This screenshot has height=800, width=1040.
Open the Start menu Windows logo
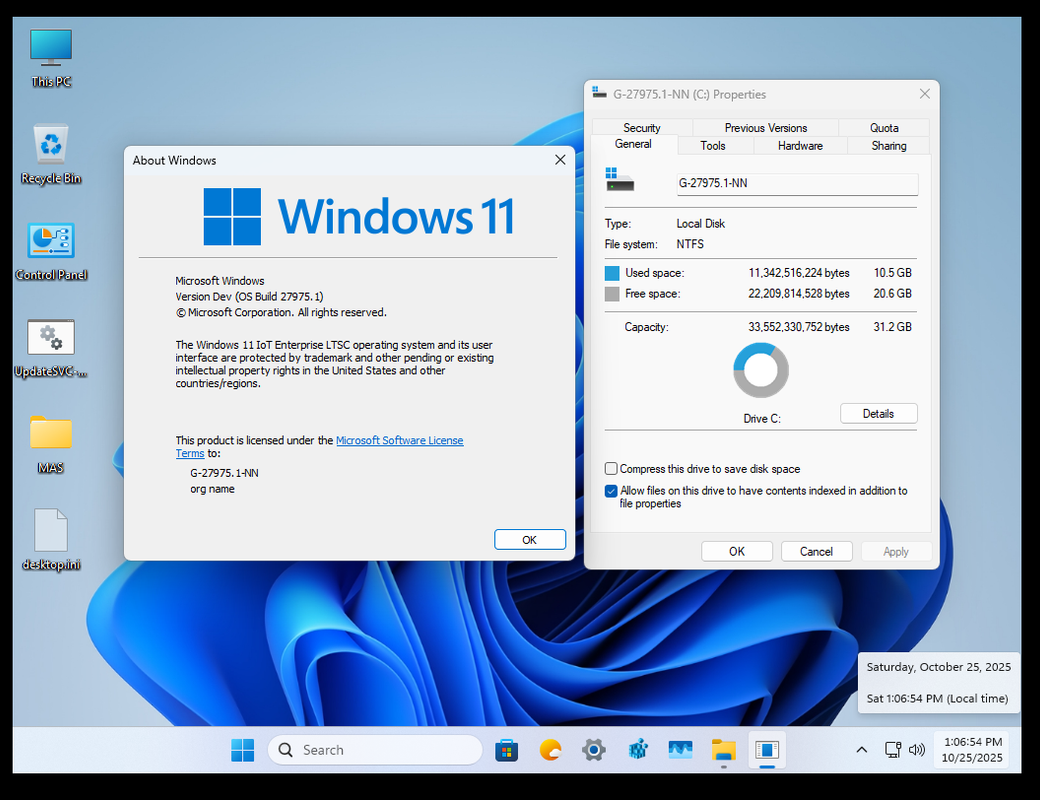pyautogui.click(x=242, y=750)
